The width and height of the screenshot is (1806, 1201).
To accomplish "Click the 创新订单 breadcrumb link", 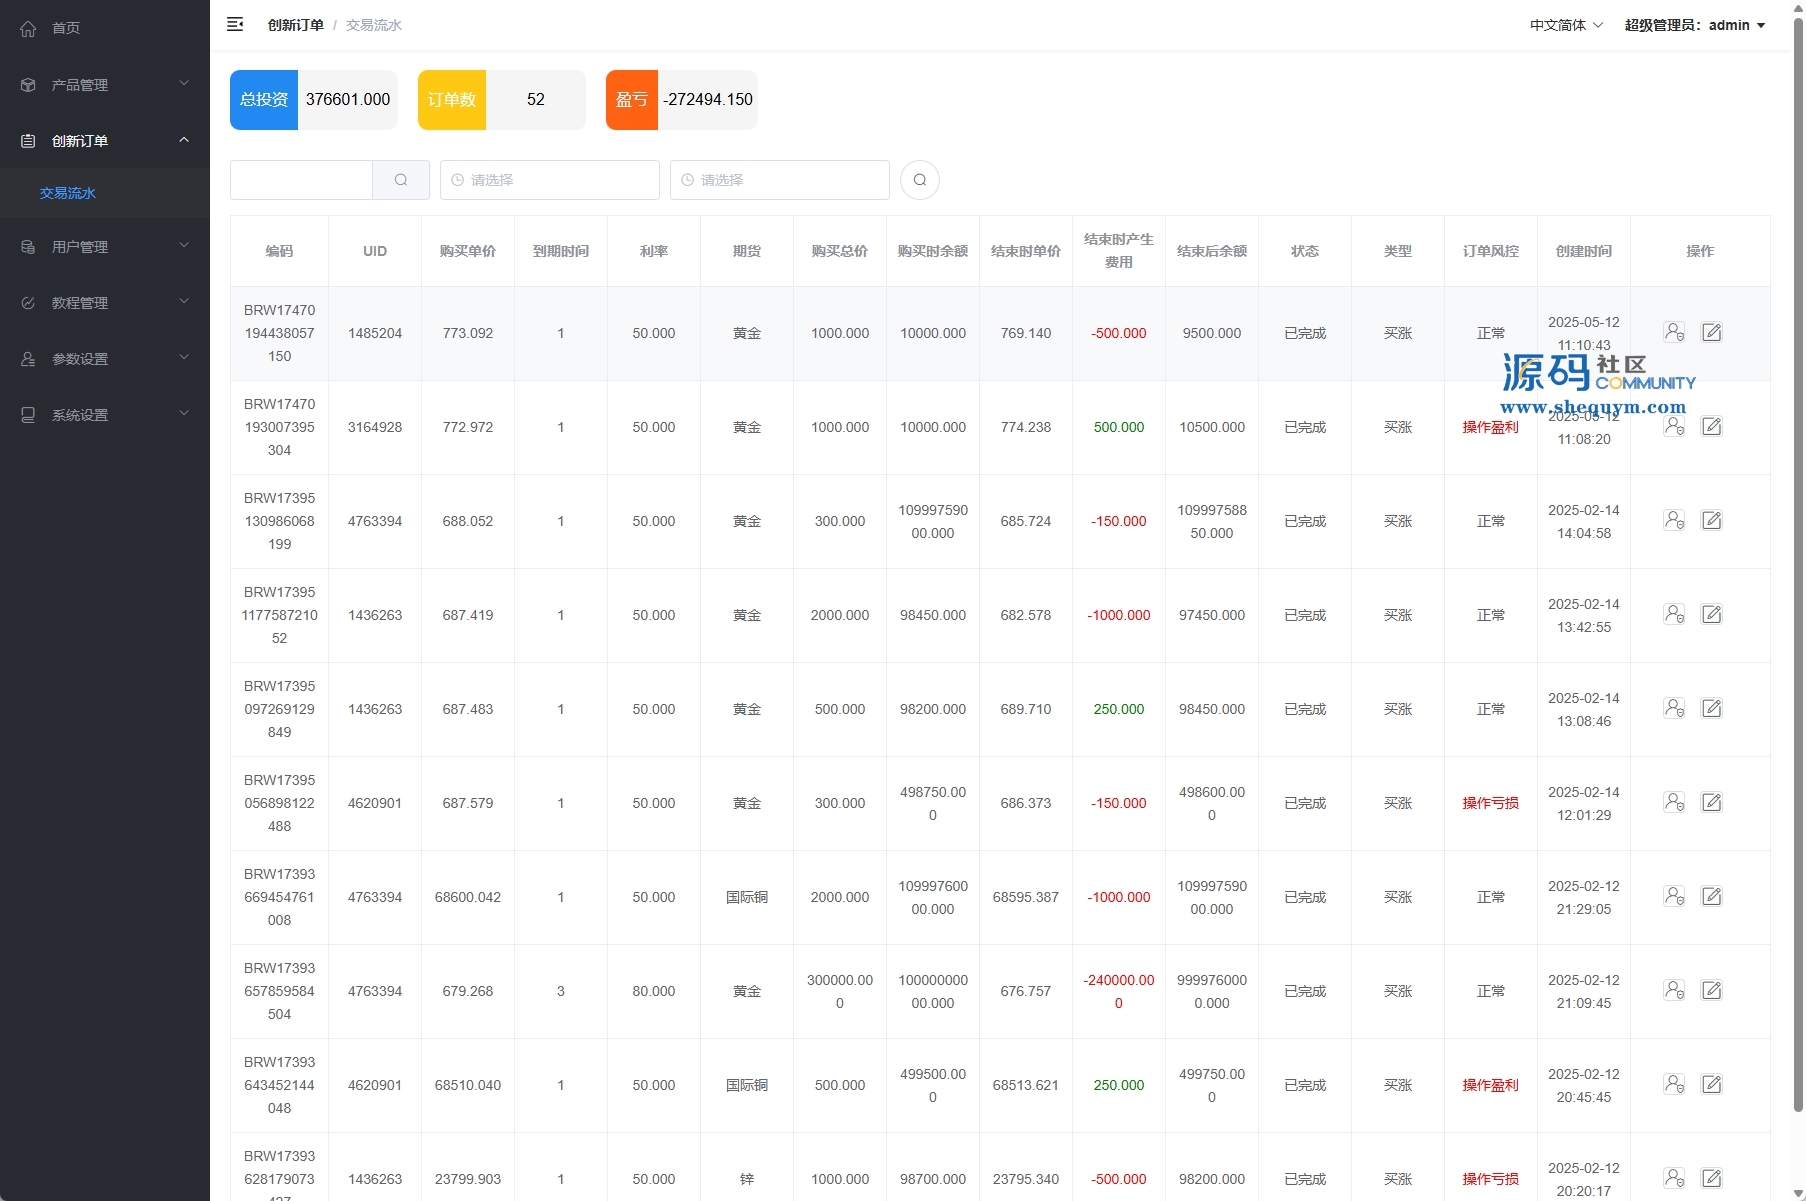I will point(295,25).
